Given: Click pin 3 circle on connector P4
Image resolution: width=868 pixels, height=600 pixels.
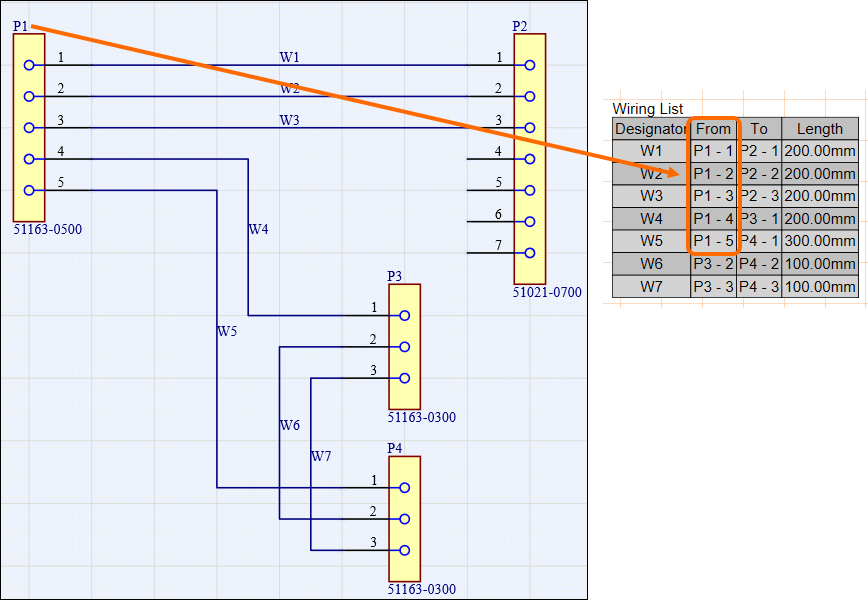Looking at the screenshot, I should (405, 550).
